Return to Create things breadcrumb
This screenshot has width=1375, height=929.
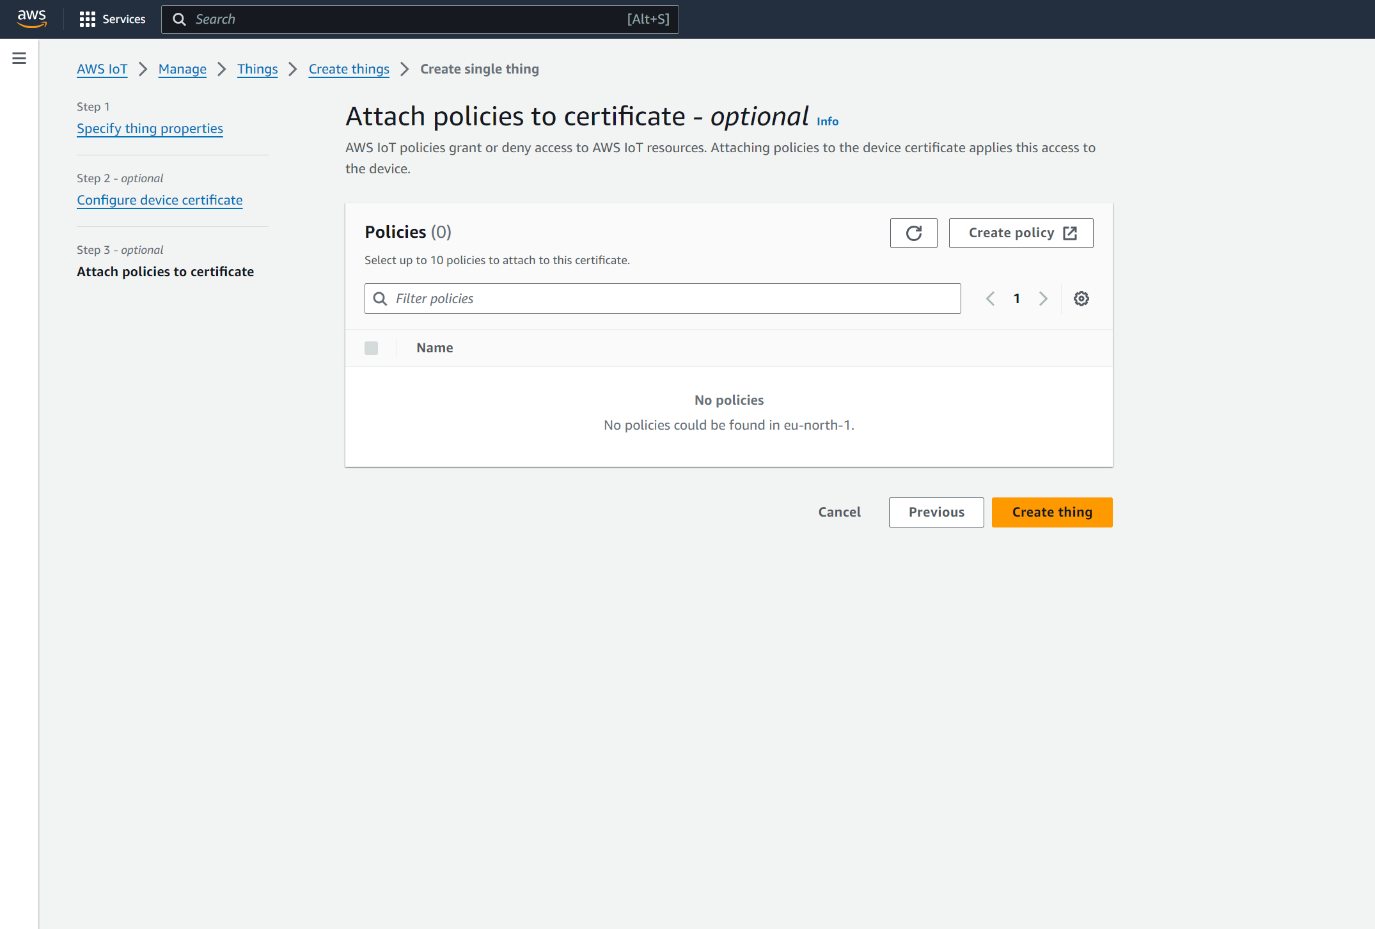349,69
